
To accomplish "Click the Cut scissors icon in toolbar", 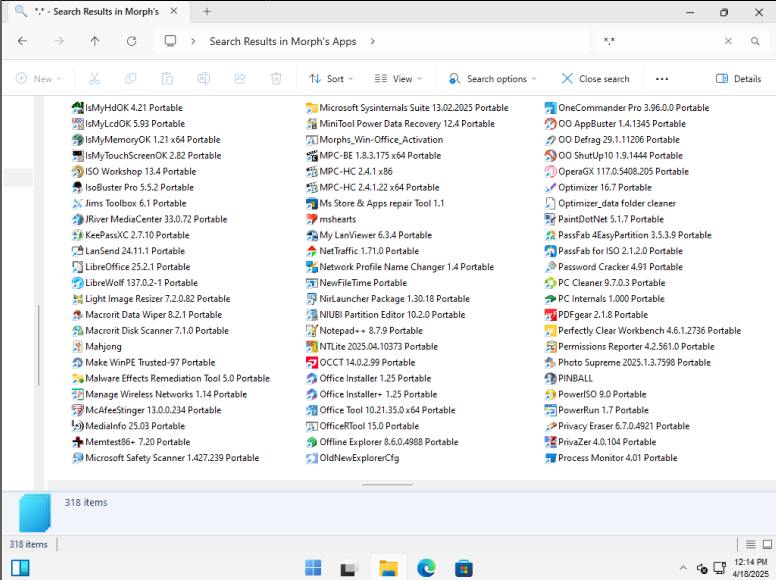I will [94, 79].
